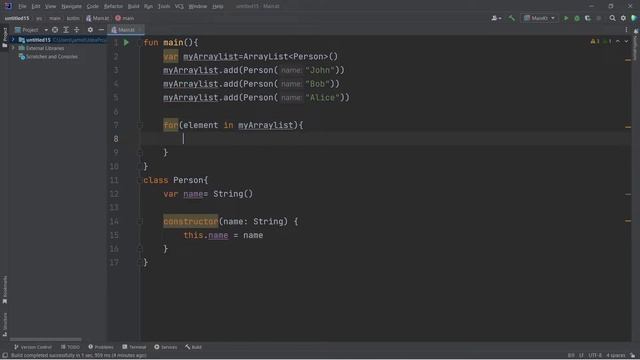This screenshot has height=360, width=640.
Task: Click the green Run button in toolbar
Action: [566, 18]
